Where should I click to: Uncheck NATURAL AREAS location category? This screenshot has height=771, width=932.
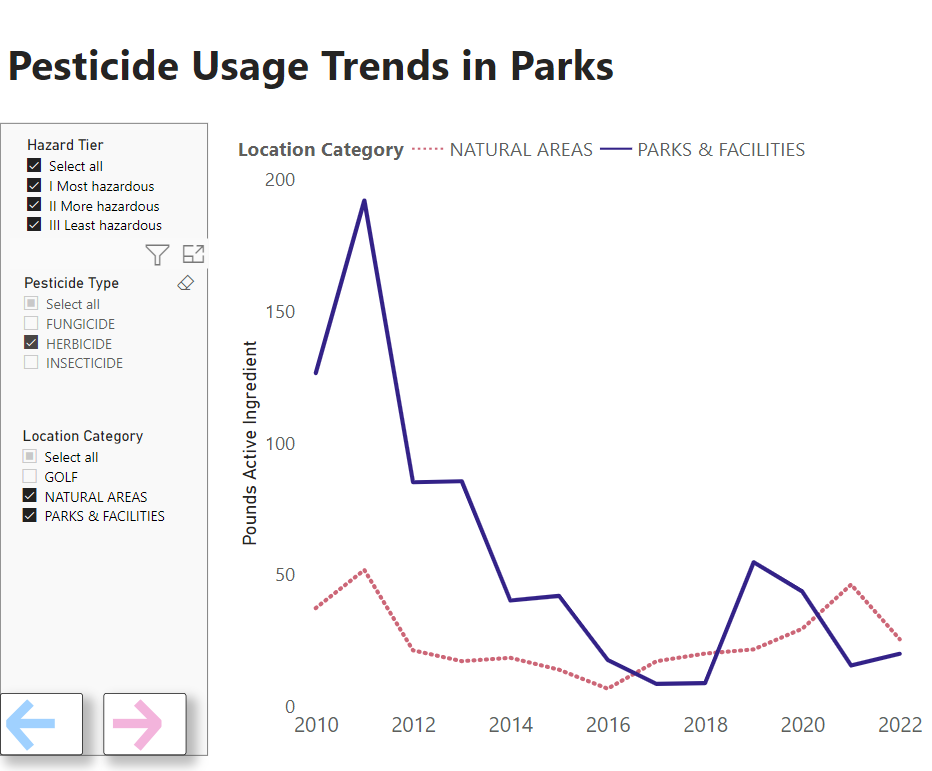pyautogui.click(x=30, y=496)
